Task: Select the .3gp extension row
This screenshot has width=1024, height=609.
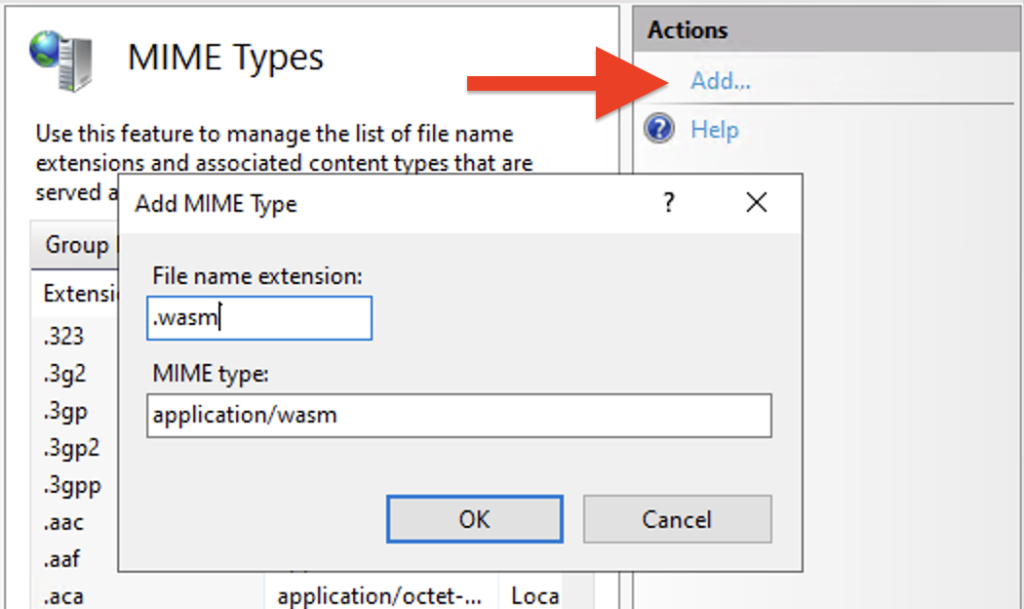Action: 65,411
